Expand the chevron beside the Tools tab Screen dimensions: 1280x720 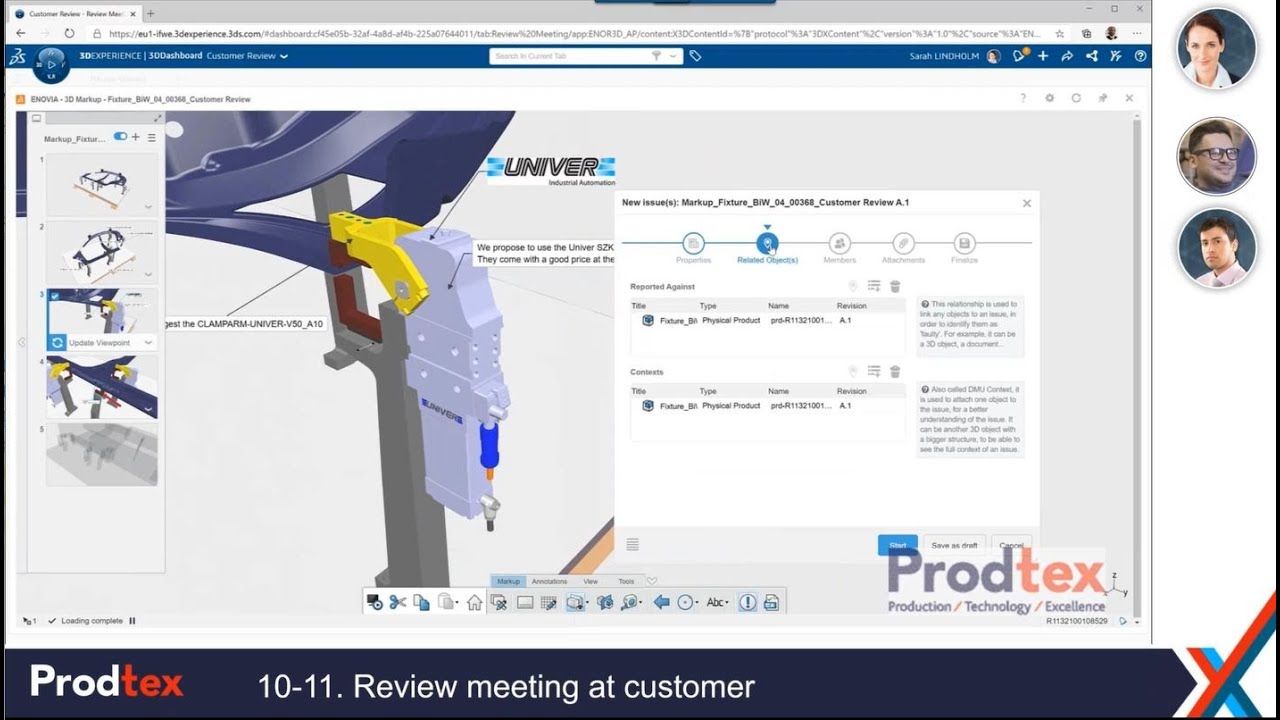[652, 581]
